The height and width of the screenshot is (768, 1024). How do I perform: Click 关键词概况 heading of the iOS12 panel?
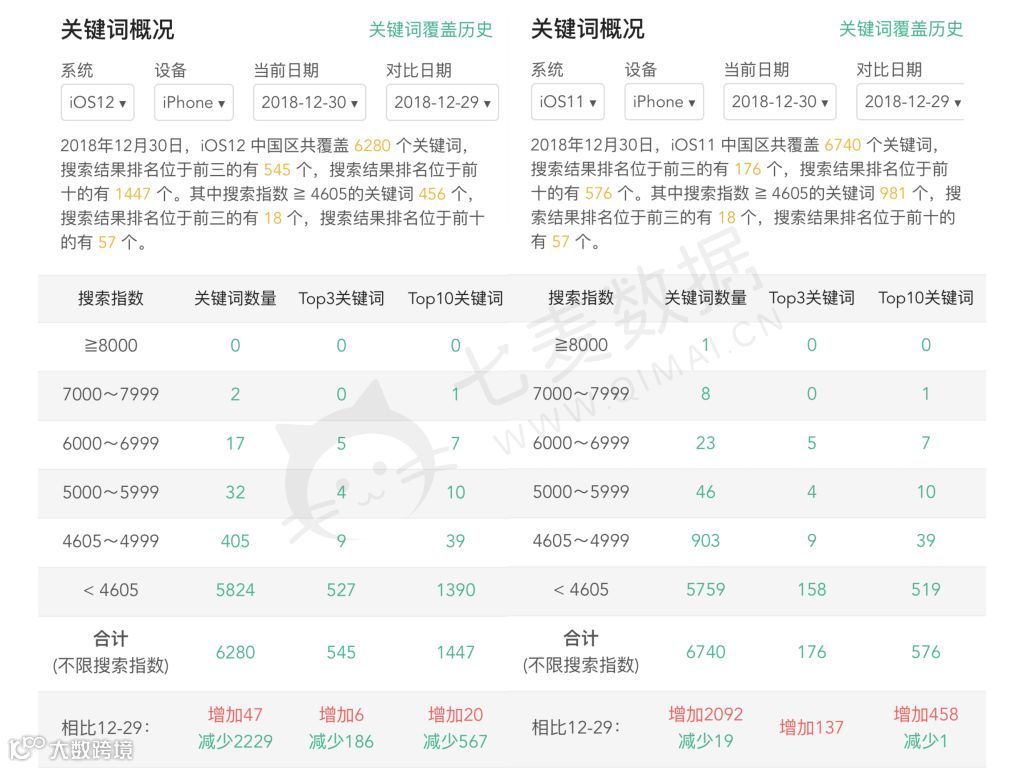(x=118, y=29)
